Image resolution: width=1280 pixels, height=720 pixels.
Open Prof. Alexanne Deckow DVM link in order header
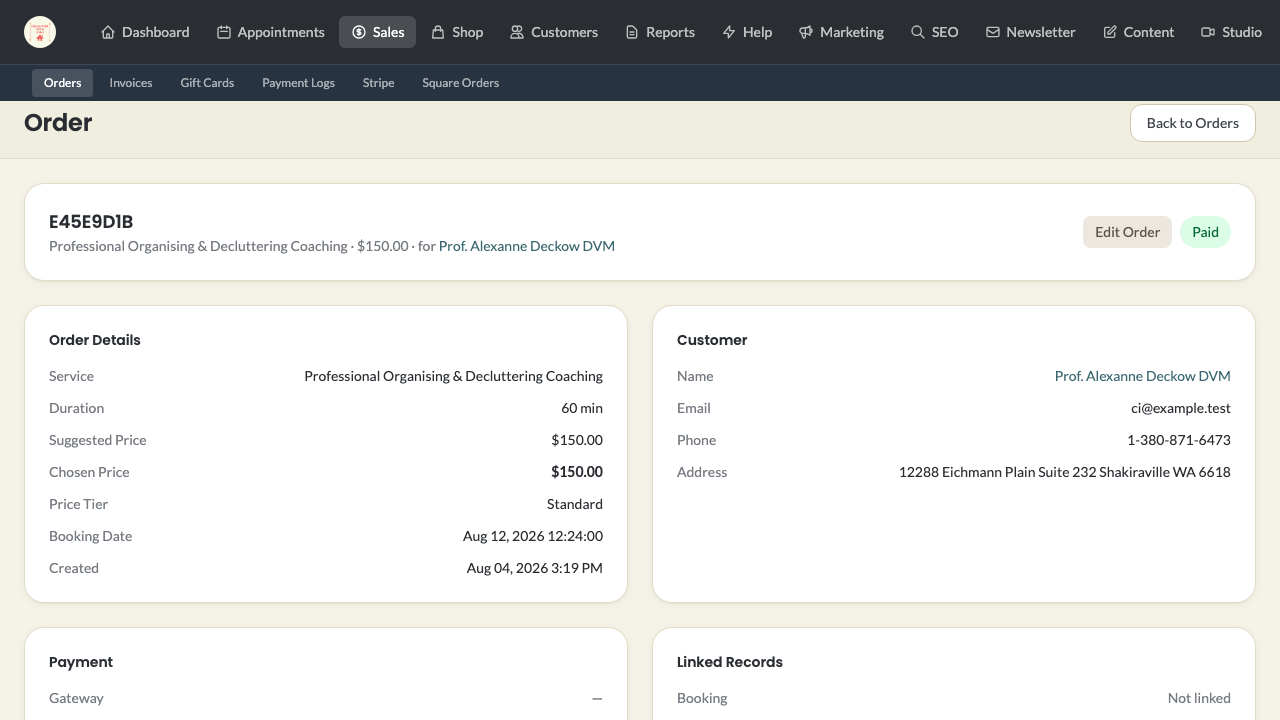pyautogui.click(x=527, y=246)
